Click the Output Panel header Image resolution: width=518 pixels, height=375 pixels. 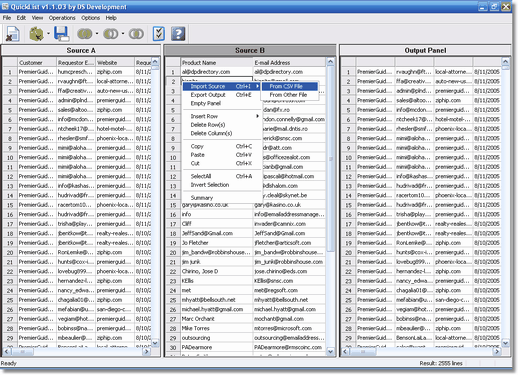425,50
